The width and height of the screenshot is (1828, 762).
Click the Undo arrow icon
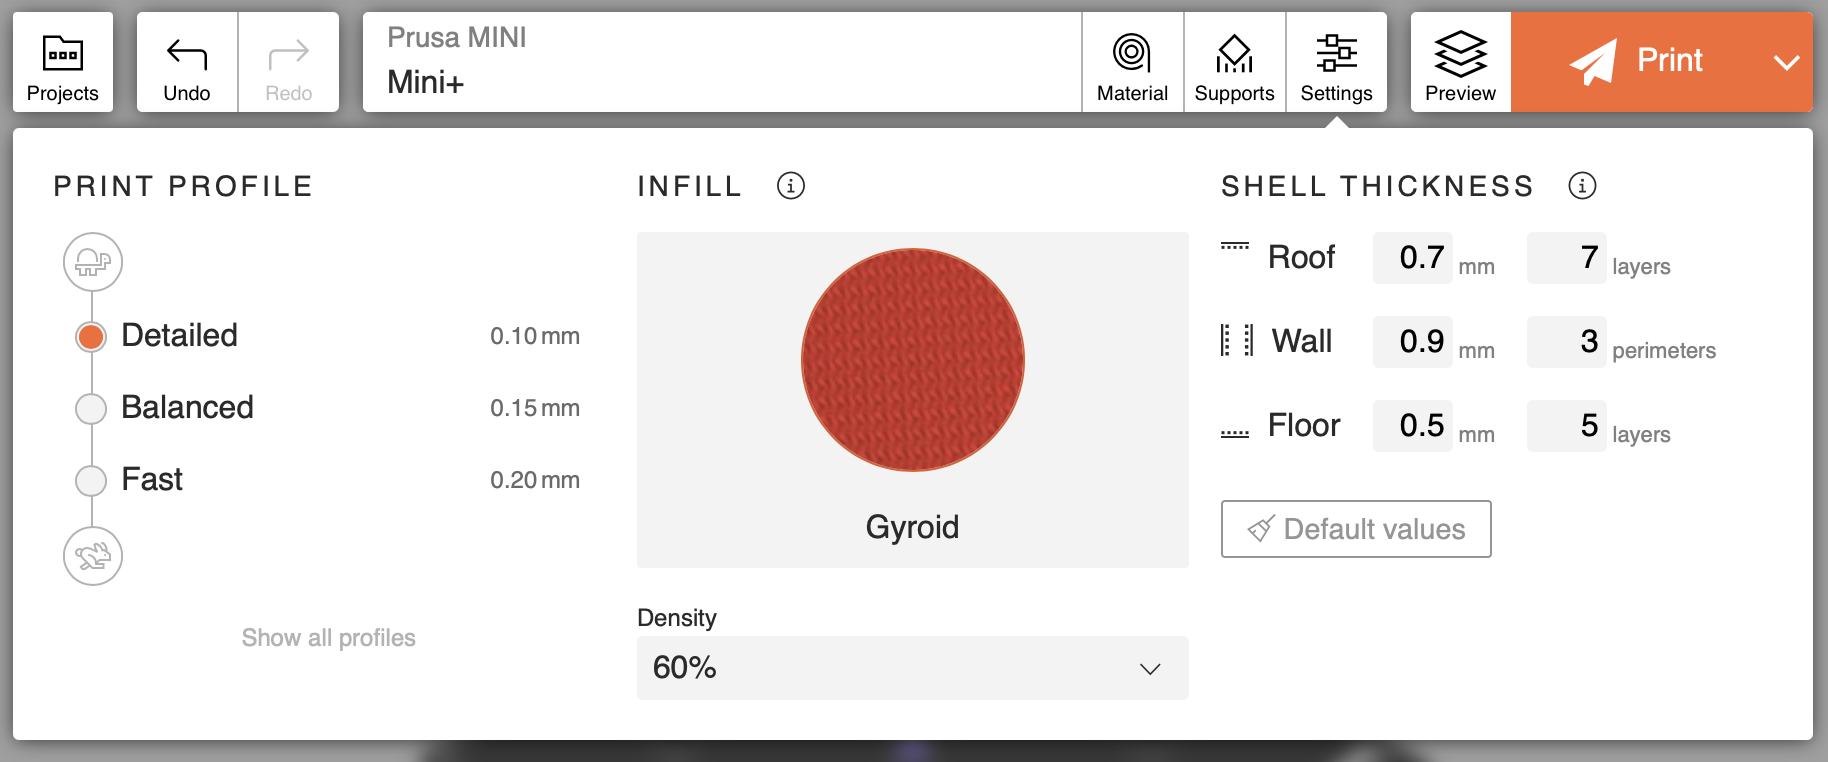187,54
